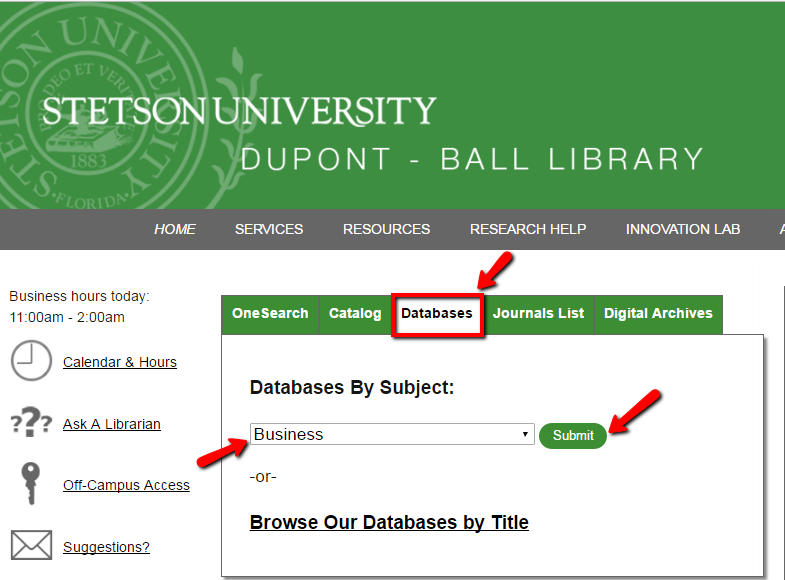
Task: Switch to the Catalog tab
Action: (x=355, y=314)
